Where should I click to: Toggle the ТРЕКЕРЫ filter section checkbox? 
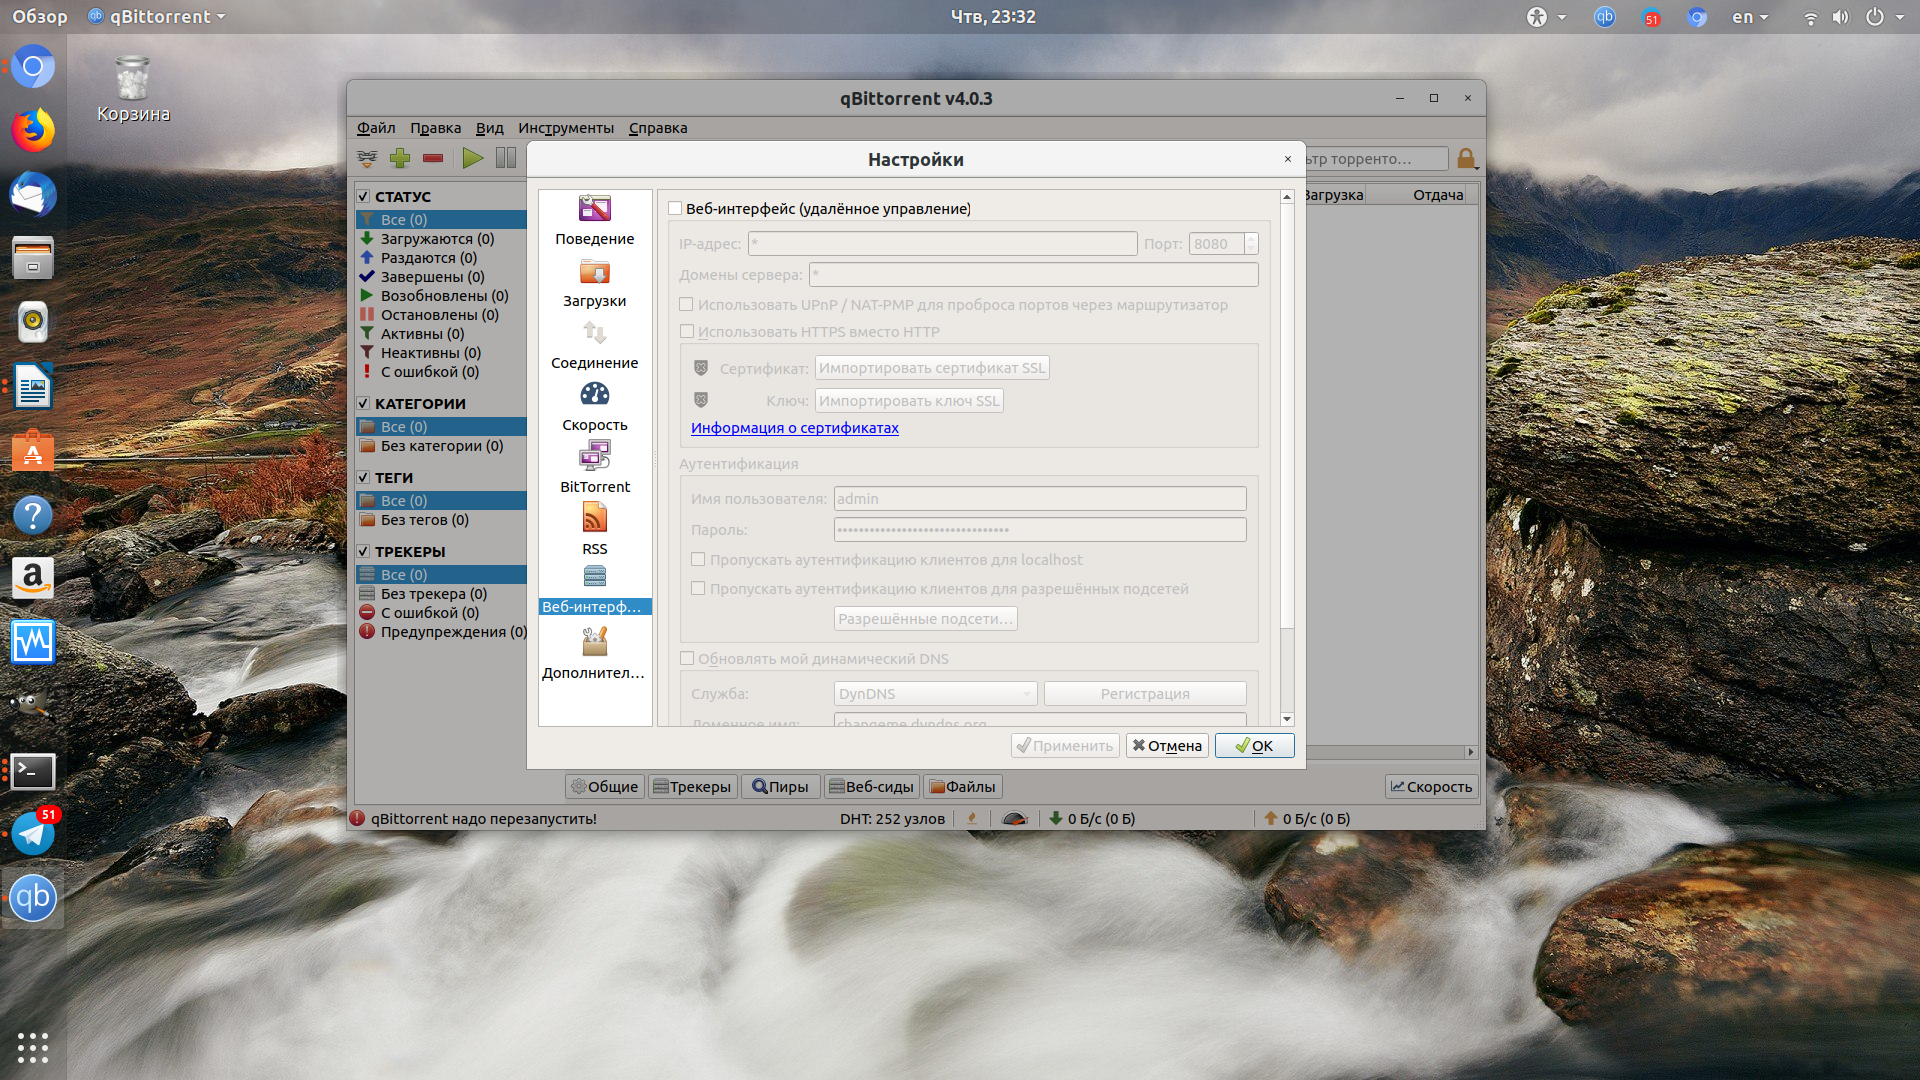tap(364, 552)
